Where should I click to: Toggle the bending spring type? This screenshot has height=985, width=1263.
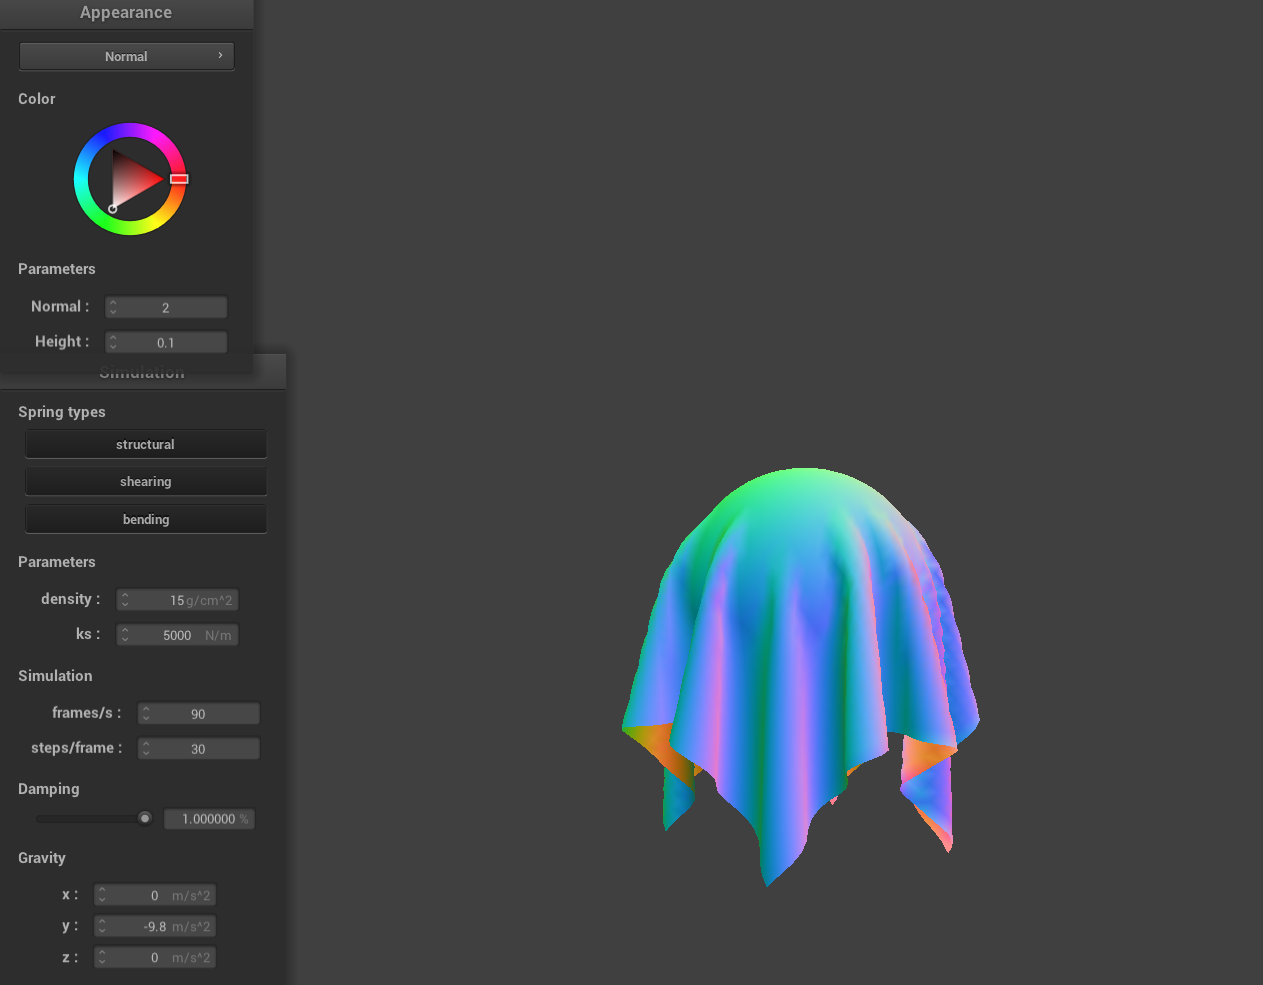point(145,520)
